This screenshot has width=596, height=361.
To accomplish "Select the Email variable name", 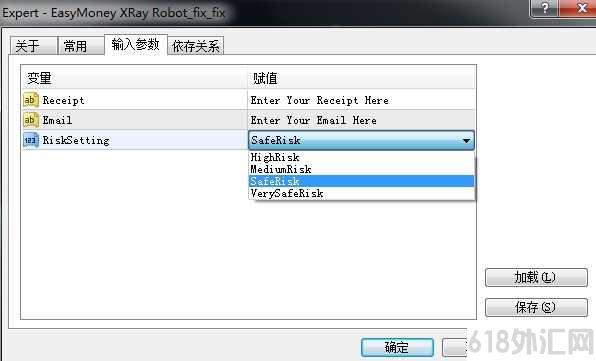I will (57, 120).
